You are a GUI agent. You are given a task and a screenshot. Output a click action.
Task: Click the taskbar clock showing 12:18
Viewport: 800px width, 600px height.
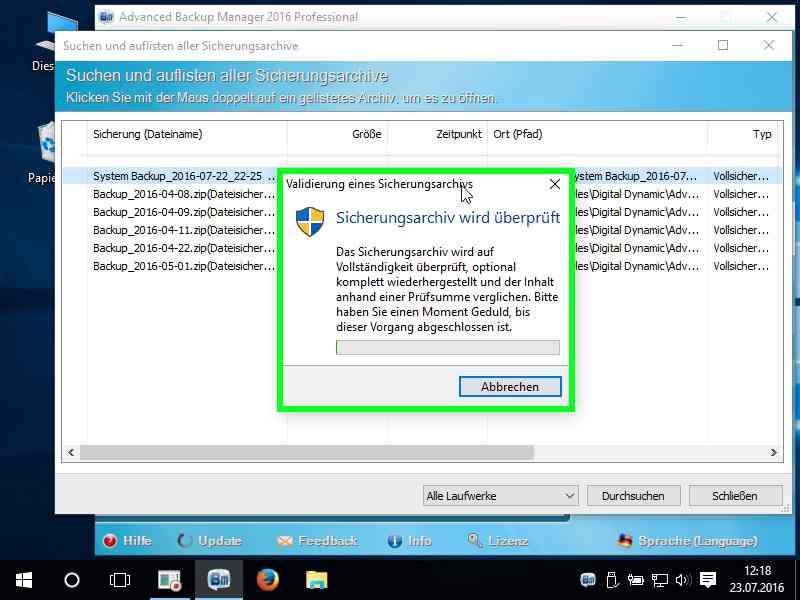757,580
